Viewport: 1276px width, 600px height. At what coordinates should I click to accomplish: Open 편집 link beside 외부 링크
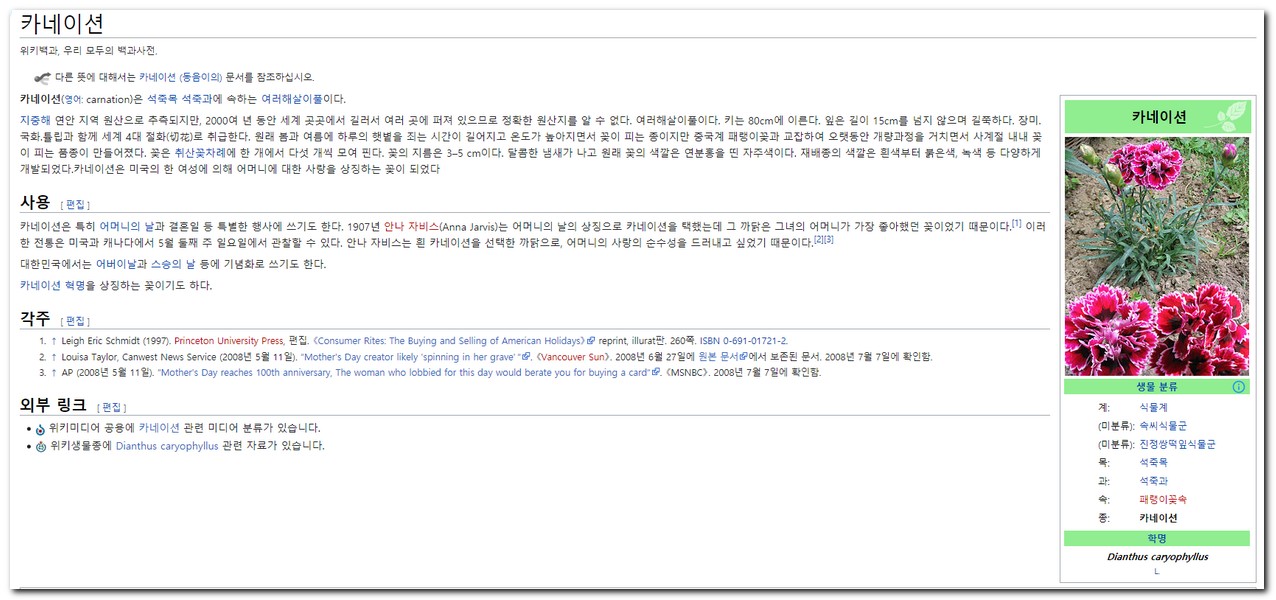click(112, 407)
